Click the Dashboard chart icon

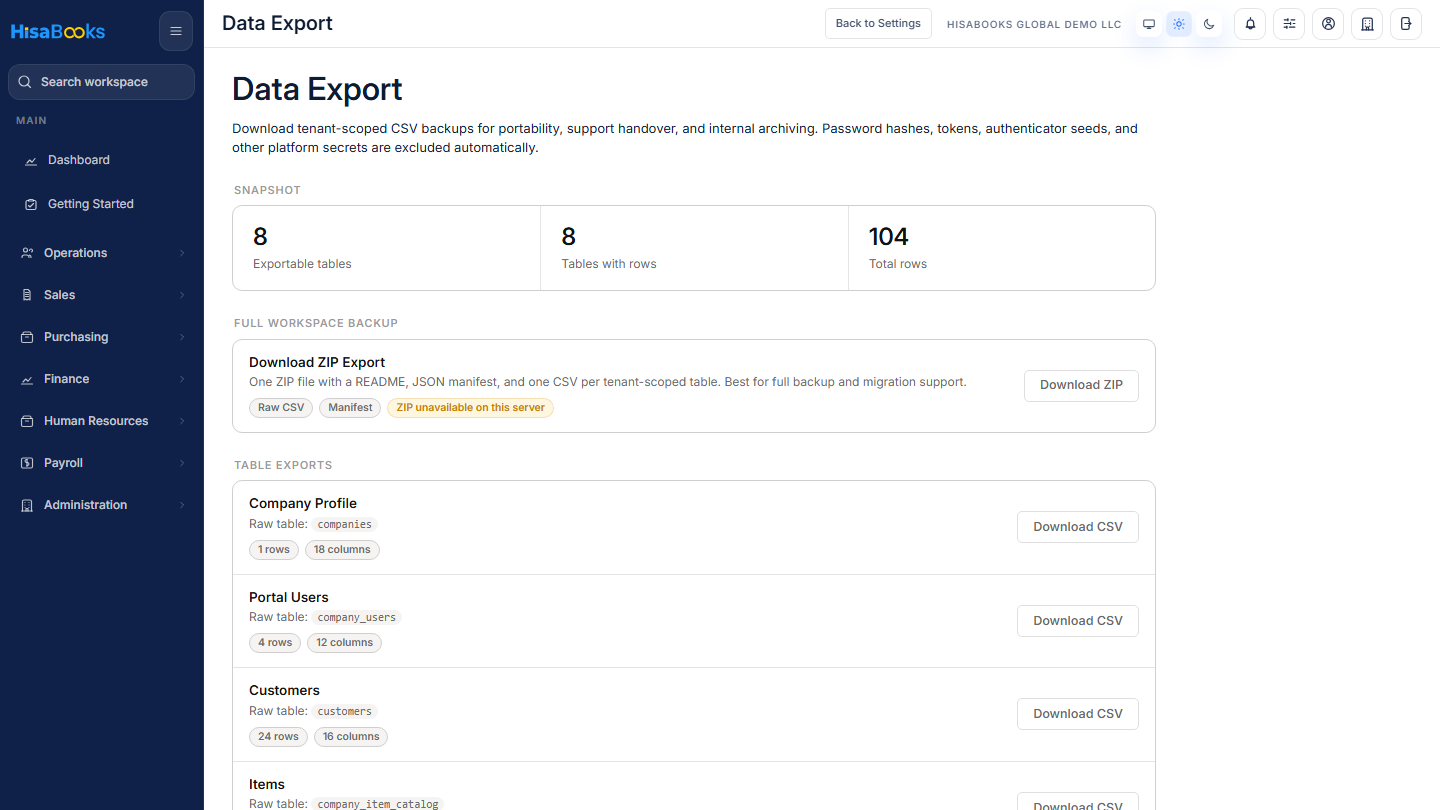click(31, 160)
